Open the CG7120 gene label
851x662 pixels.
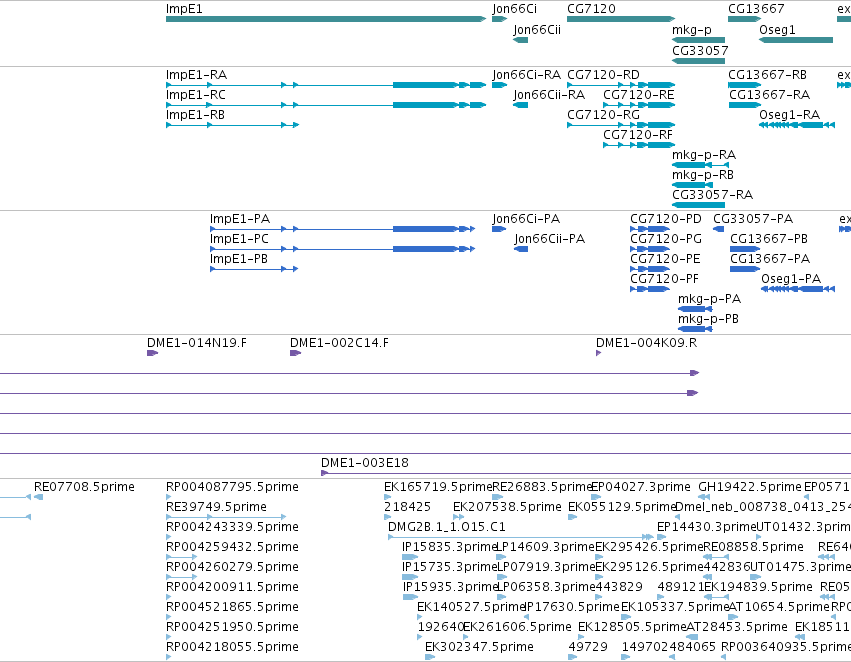click(x=591, y=9)
